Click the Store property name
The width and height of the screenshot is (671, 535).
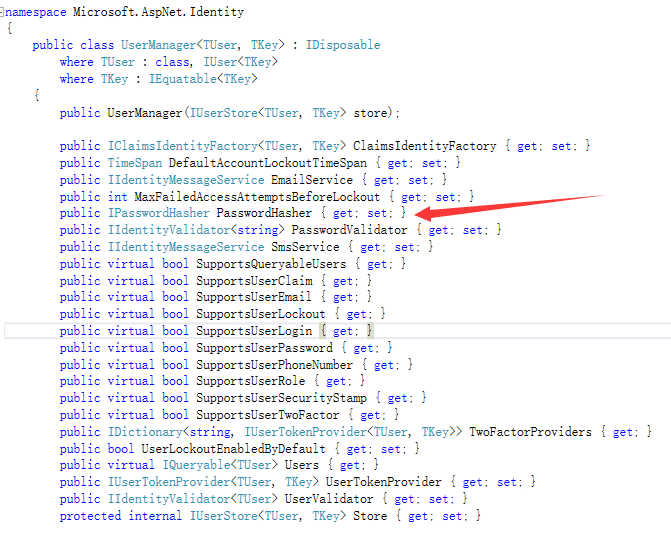tap(370, 516)
